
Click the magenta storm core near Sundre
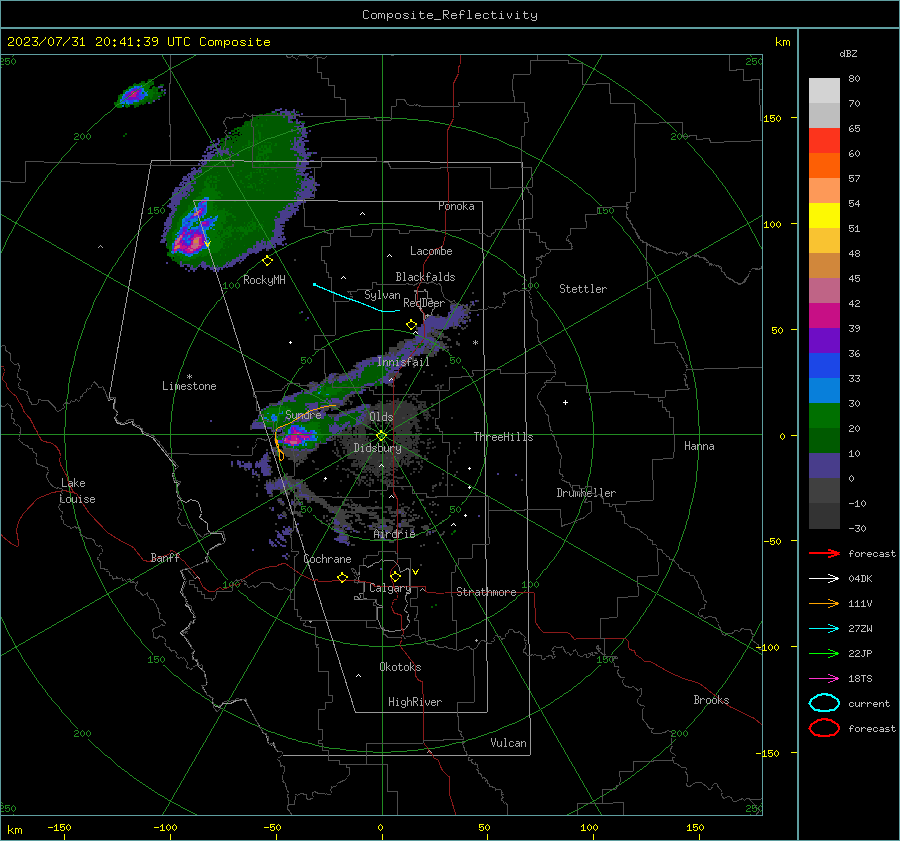click(x=295, y=438)
